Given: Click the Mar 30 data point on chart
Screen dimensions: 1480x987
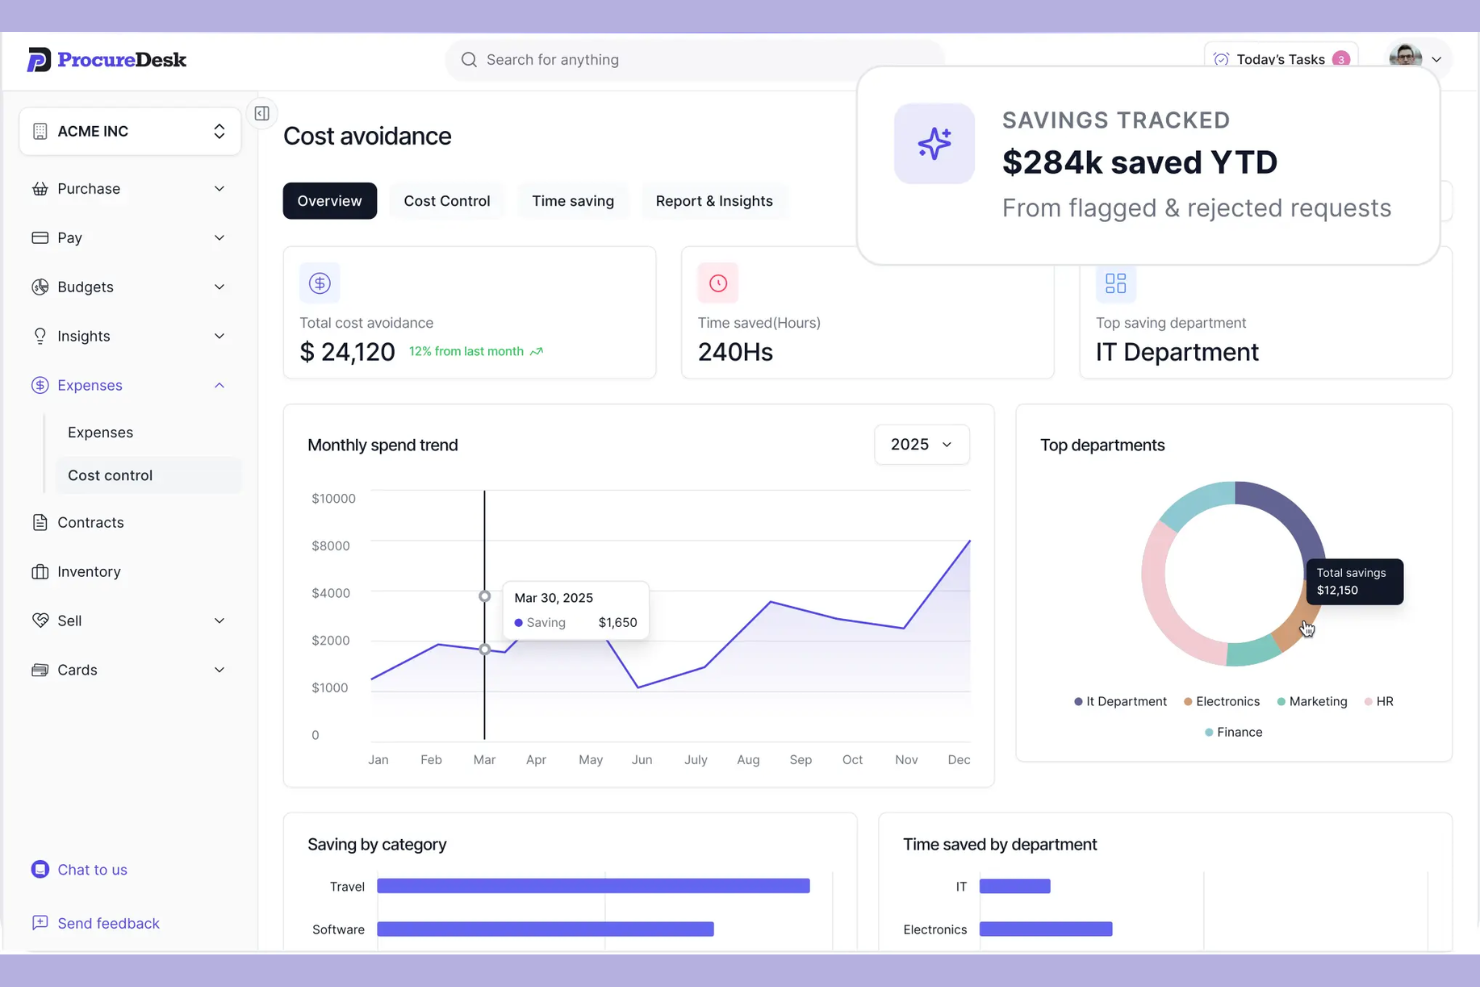Looking at the screenshot, I should point(485,649).
